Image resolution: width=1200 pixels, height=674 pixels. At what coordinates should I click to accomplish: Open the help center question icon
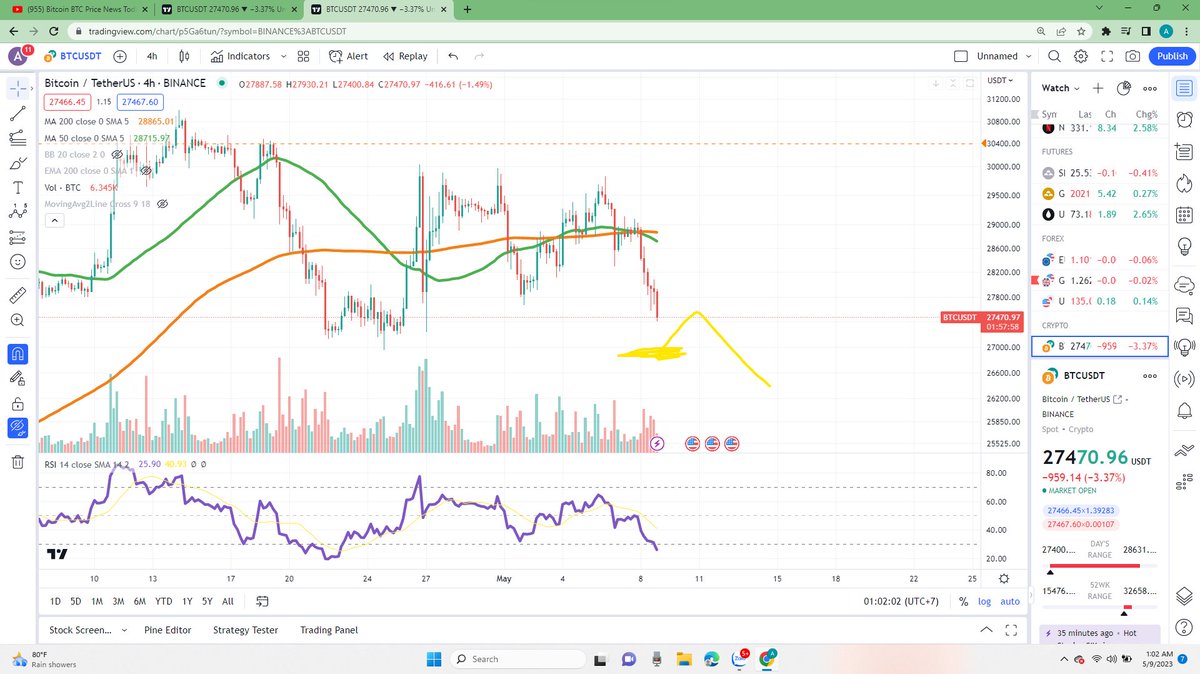[1185, 629]
